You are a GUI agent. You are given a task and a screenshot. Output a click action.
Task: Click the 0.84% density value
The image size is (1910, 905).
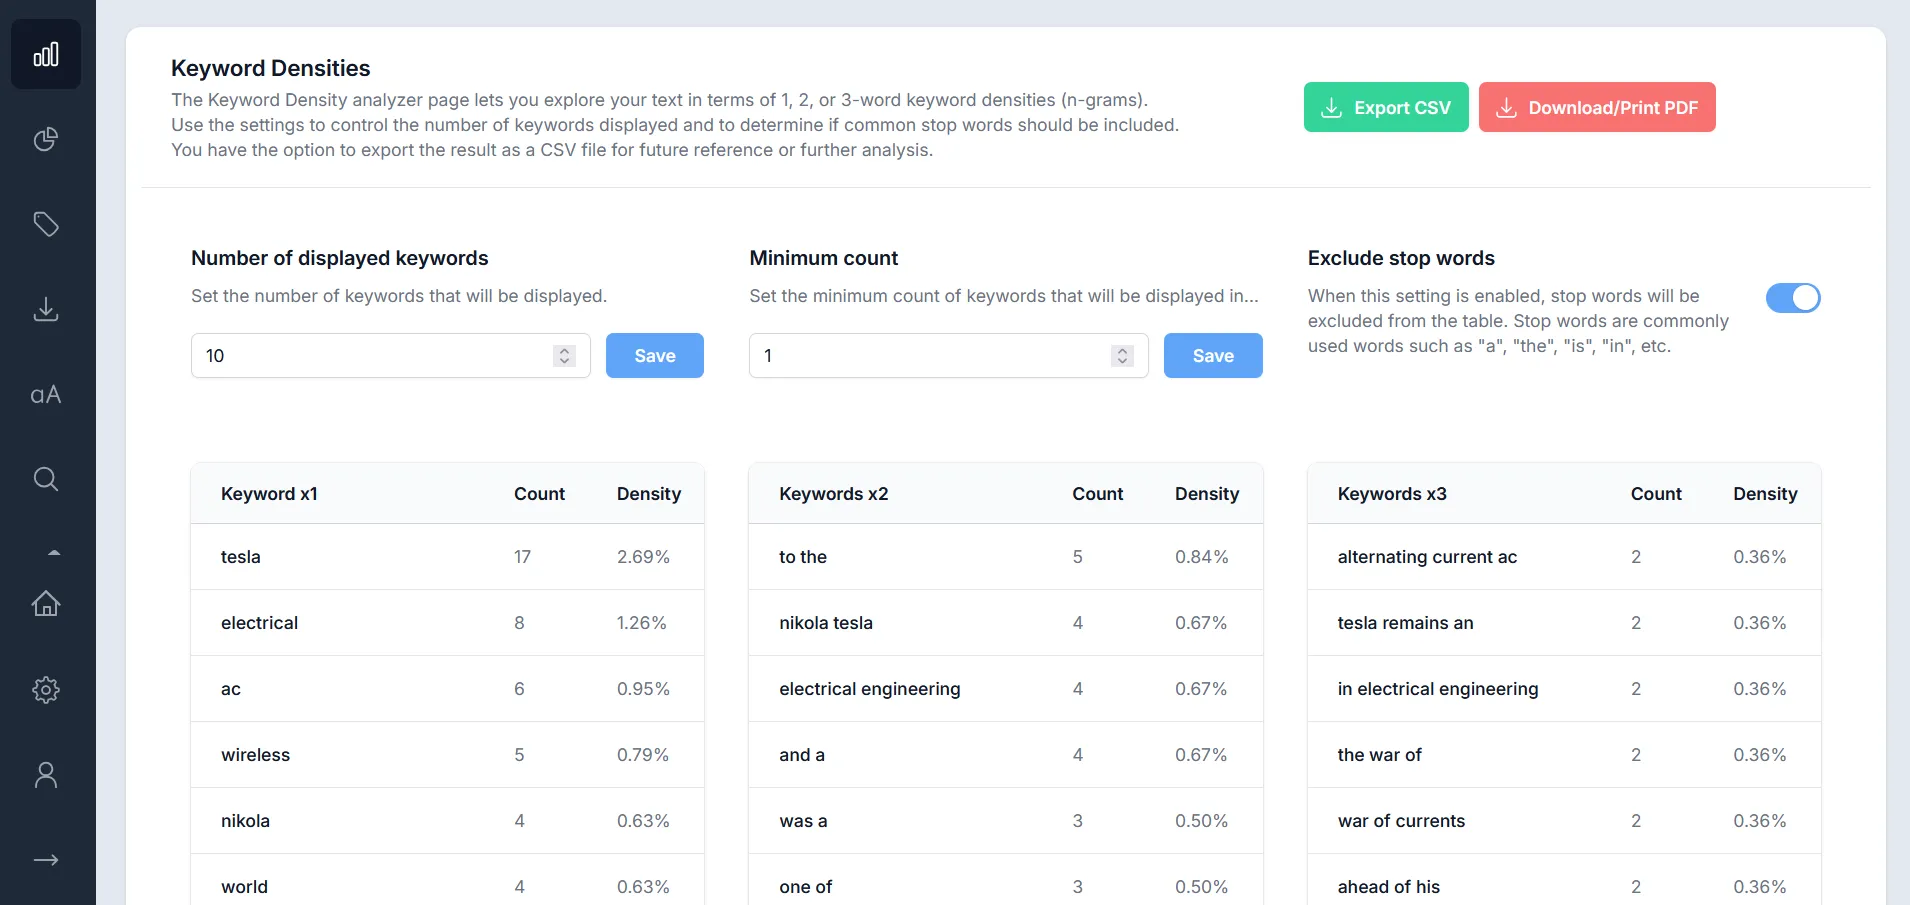tap(1201, 557)
